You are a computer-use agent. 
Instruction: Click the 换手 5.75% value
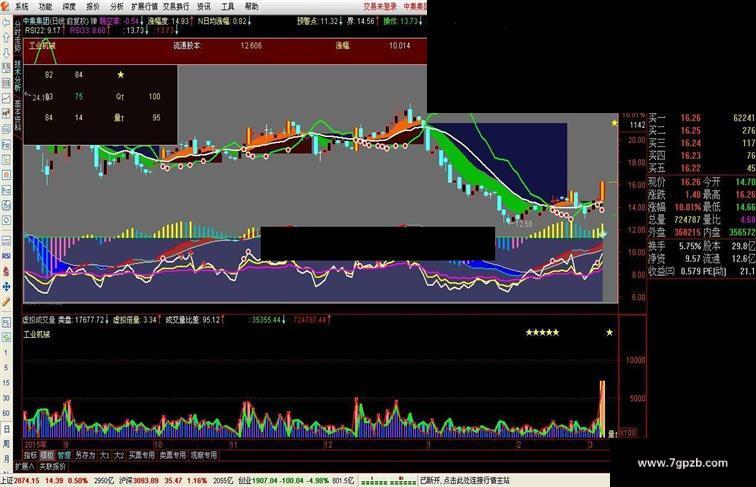690,245
